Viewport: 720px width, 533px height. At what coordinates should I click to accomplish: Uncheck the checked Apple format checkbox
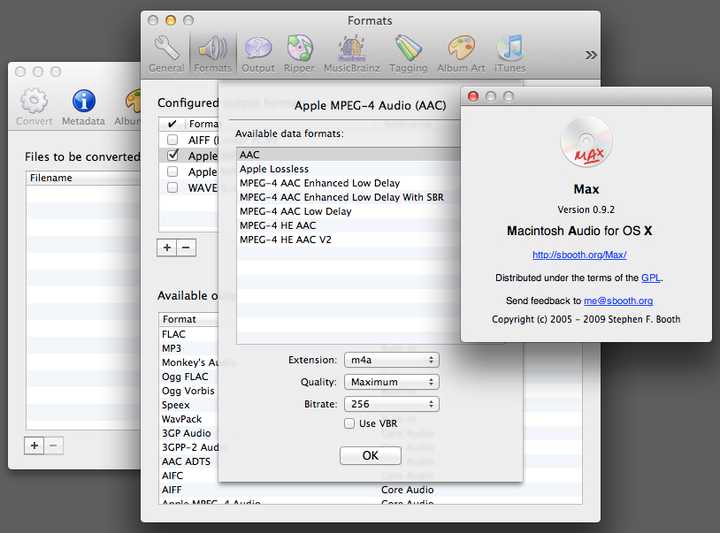173,155
